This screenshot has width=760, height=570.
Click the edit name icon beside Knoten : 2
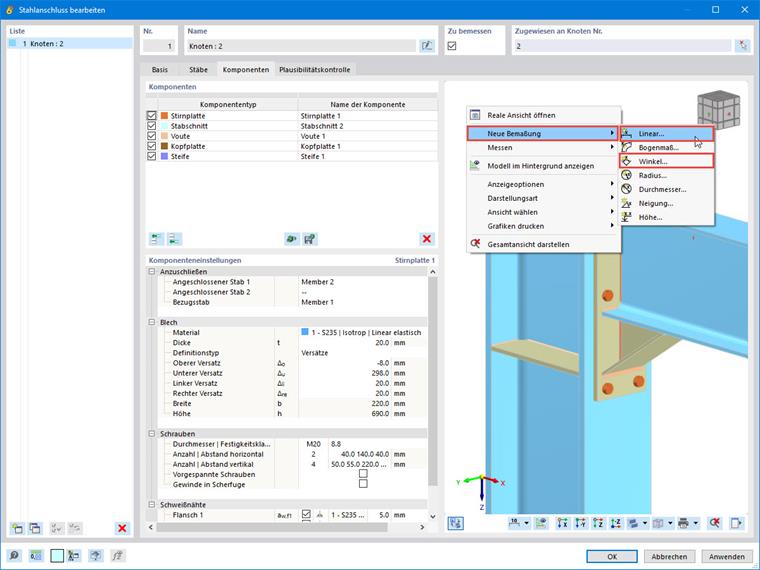click(x=427, y=46)
